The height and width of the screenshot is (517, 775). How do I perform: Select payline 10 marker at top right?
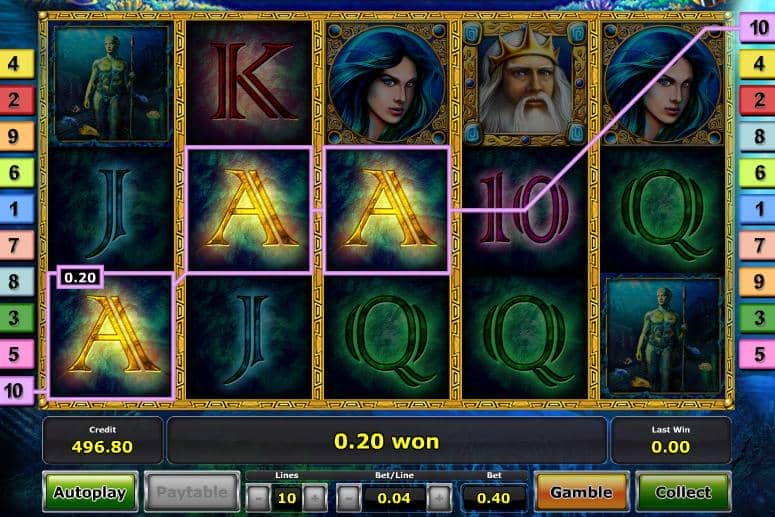click(x=757, y=28)
